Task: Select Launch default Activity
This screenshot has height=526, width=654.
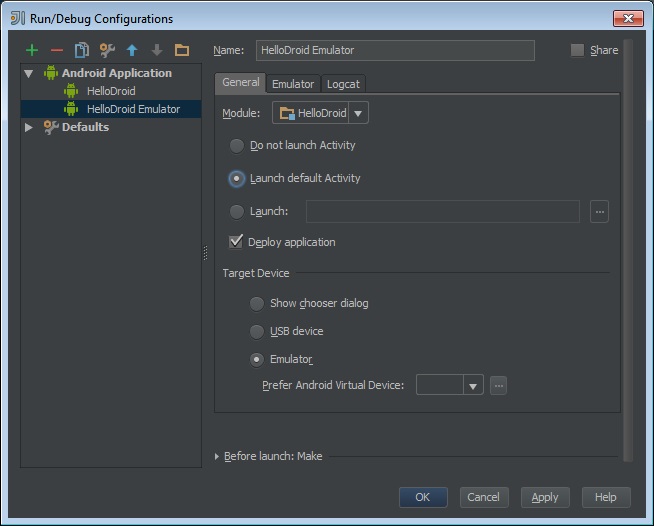Action: [237, 179]
